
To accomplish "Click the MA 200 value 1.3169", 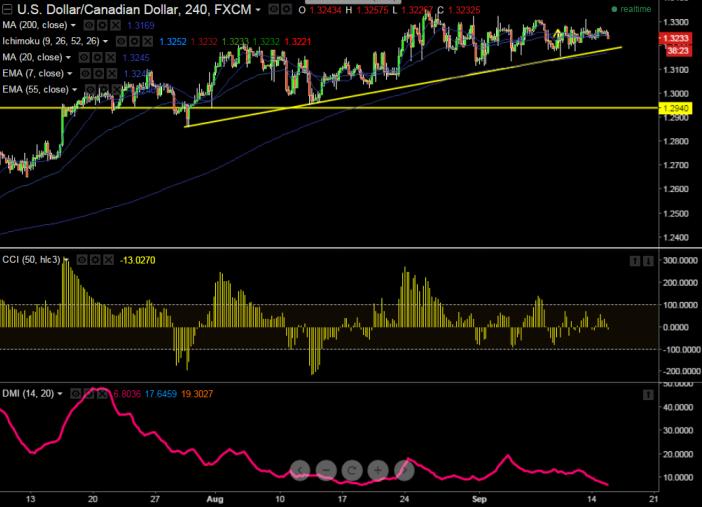I will point(141,26).
